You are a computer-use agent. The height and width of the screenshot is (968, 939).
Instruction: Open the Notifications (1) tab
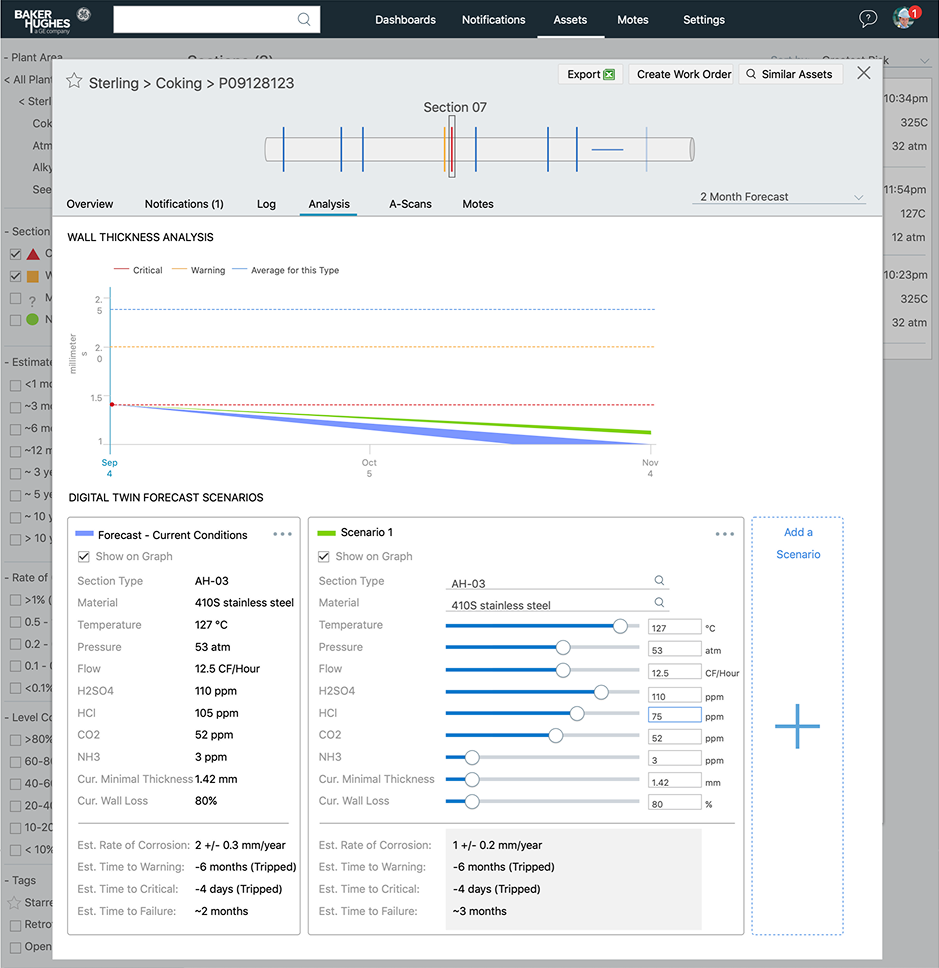[184, 204]
